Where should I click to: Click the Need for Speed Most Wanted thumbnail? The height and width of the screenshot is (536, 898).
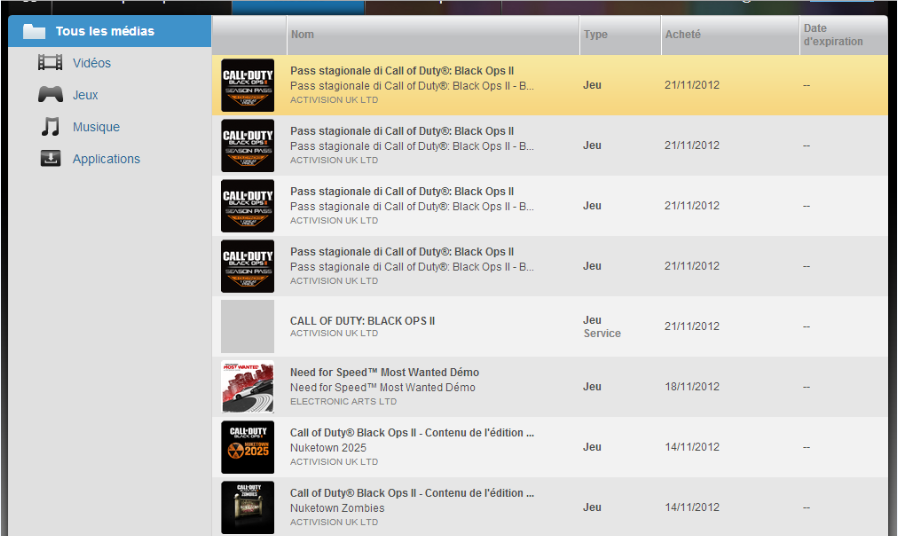coord(247,387)
